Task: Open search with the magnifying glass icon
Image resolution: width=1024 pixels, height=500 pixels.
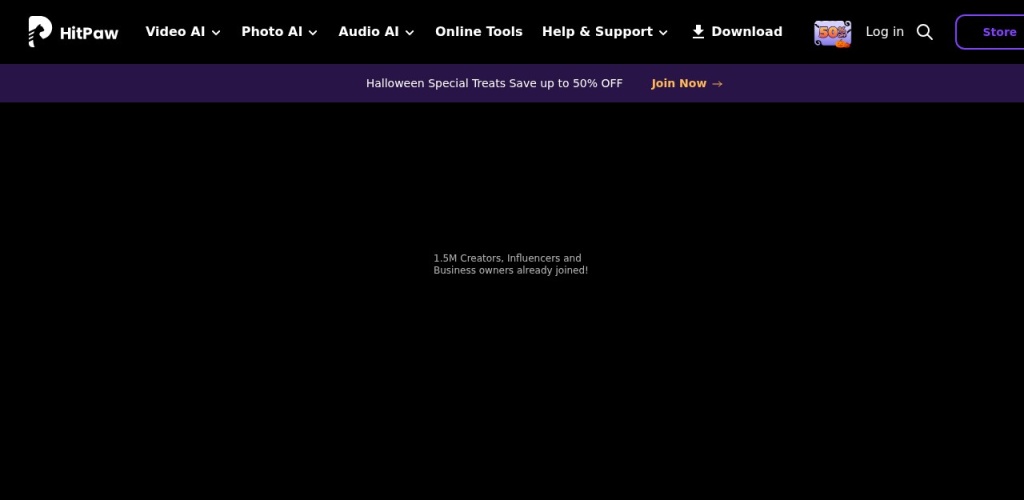Action: [925, 32]
